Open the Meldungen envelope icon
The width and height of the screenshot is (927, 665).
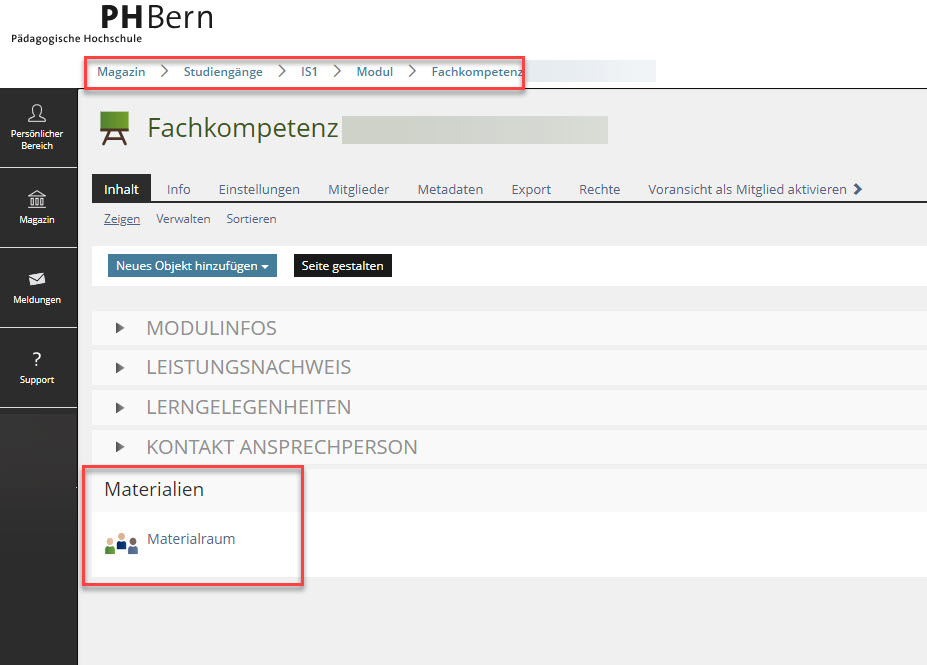pos(37,279)
